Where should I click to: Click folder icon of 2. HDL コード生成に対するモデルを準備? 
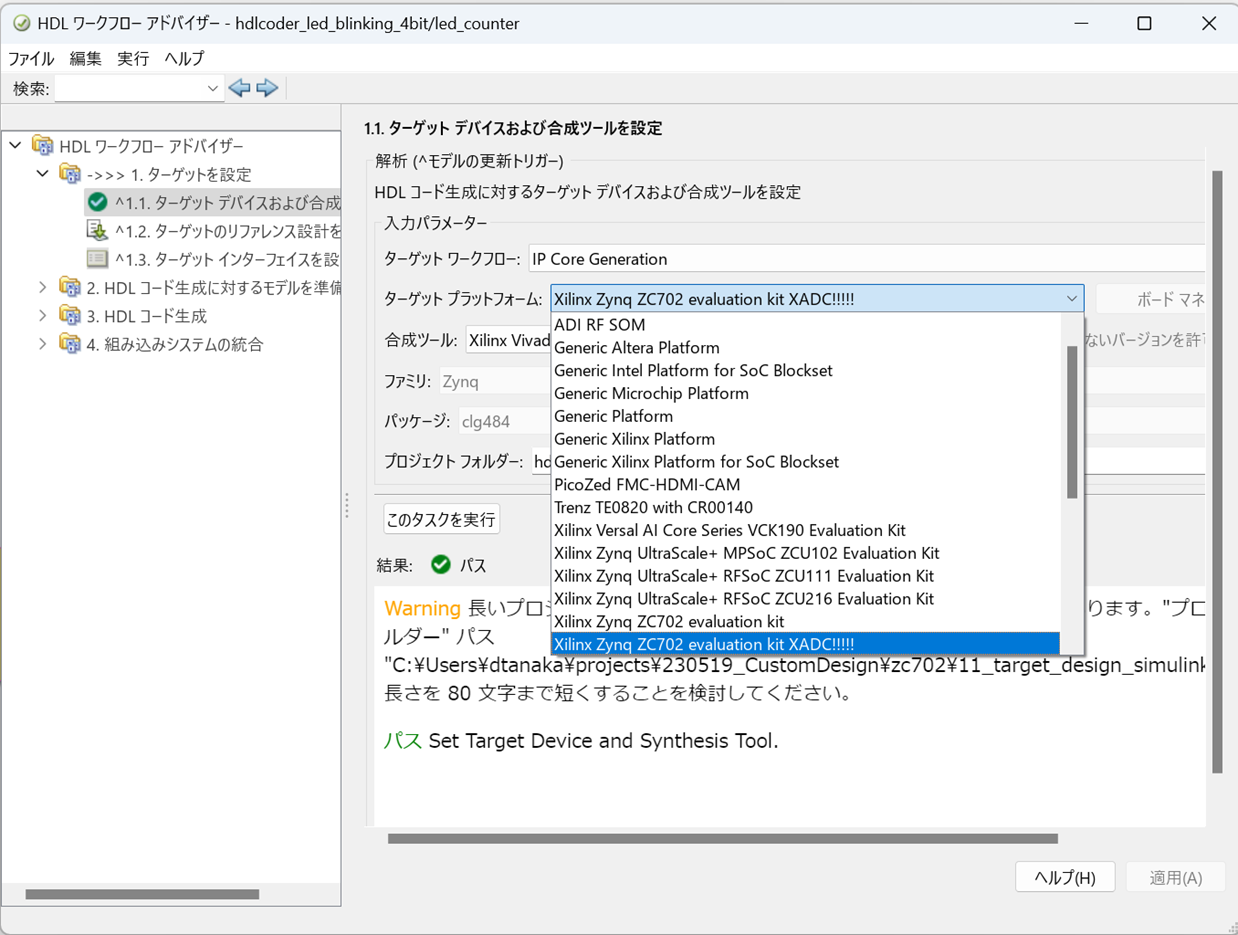pyautogui.click(x=70, y=287)
